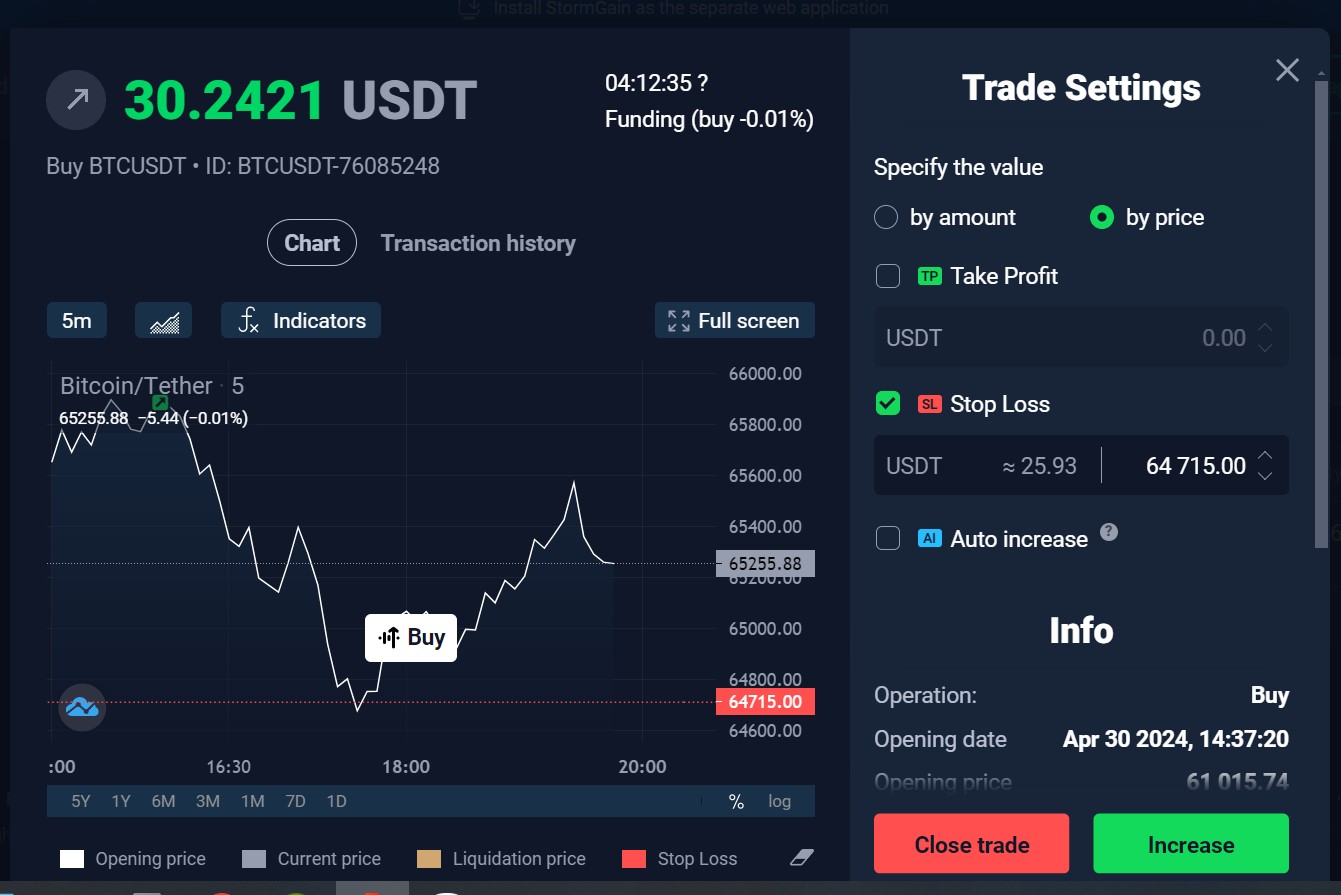
Task: Change the 5m timeframe selector
Action: pyautogui.click(x=77, y=321)
